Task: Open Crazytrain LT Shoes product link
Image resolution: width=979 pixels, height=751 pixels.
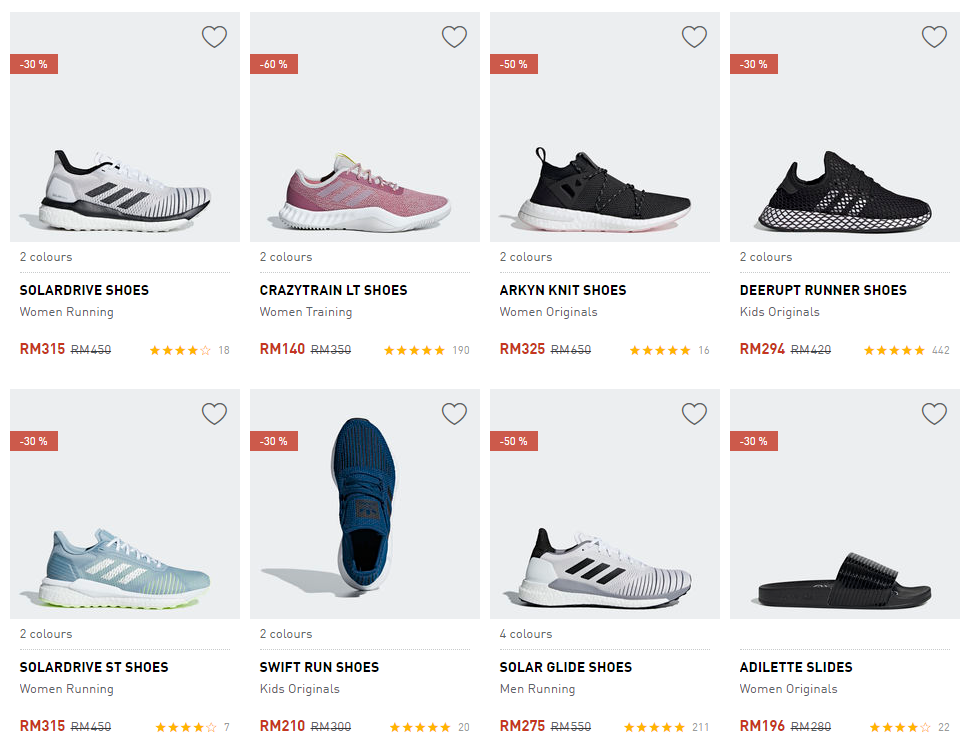Action: coord(333,290)
